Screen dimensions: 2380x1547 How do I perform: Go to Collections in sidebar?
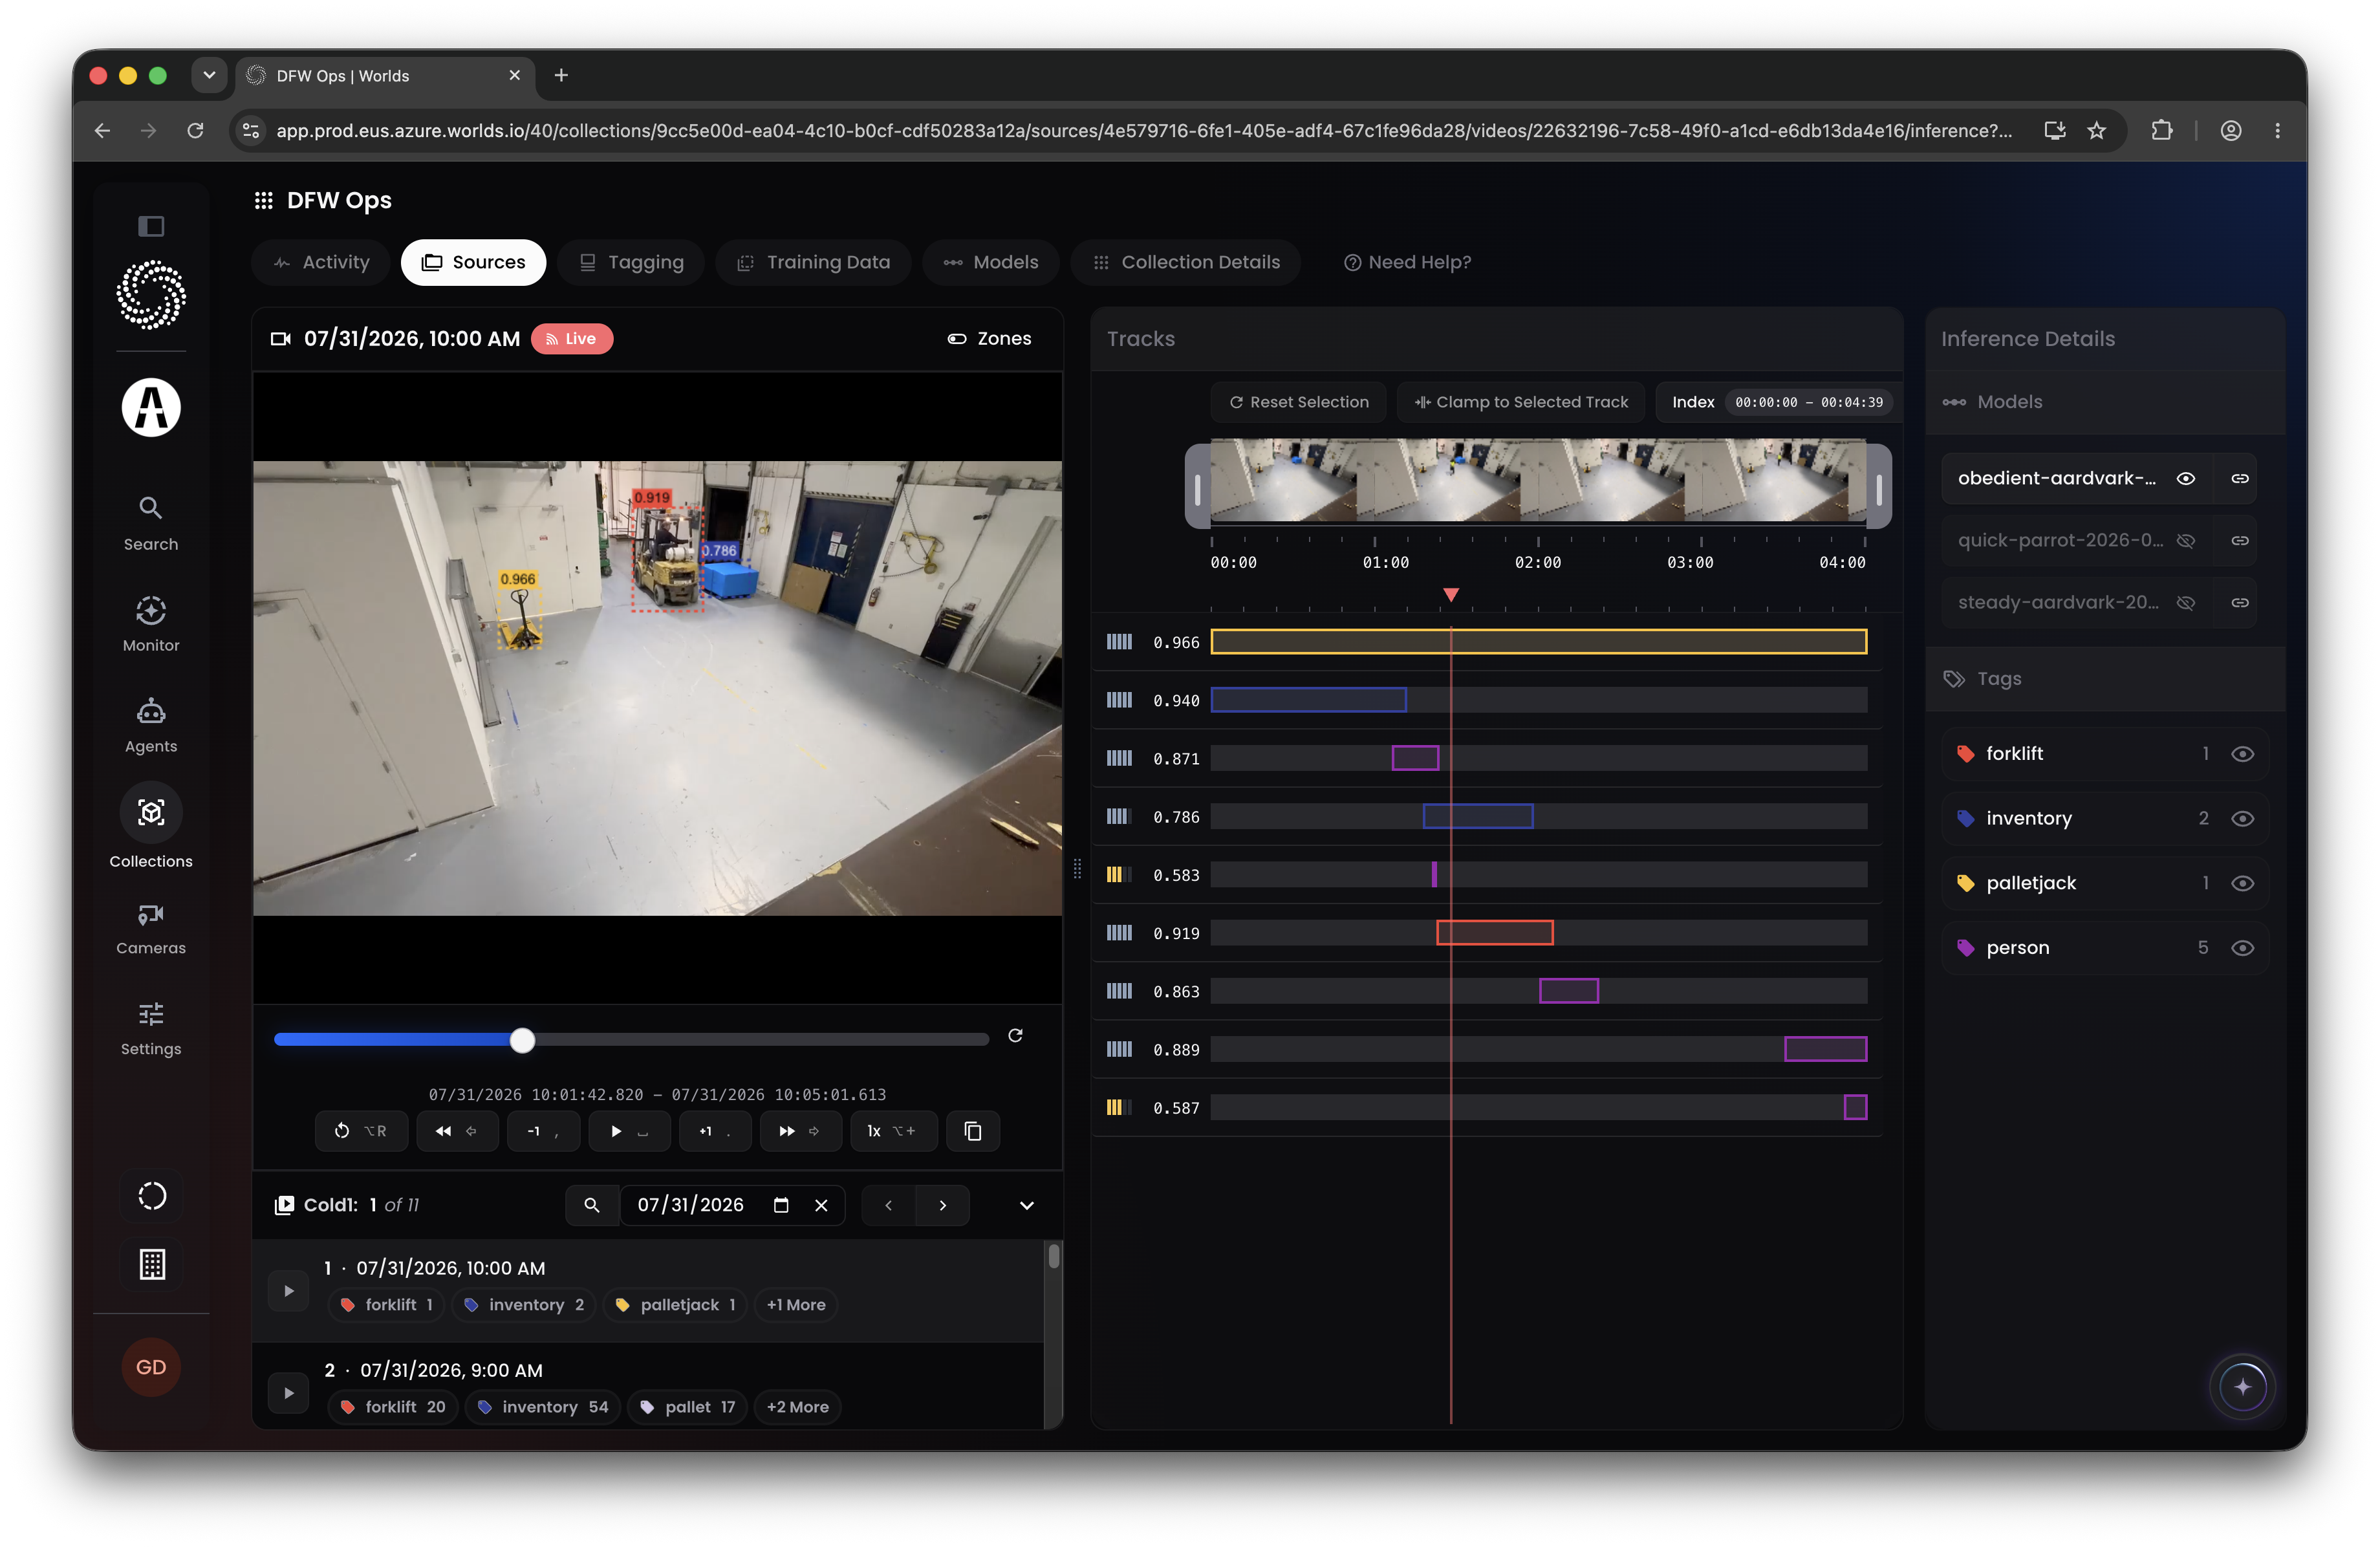click(151, 826)
